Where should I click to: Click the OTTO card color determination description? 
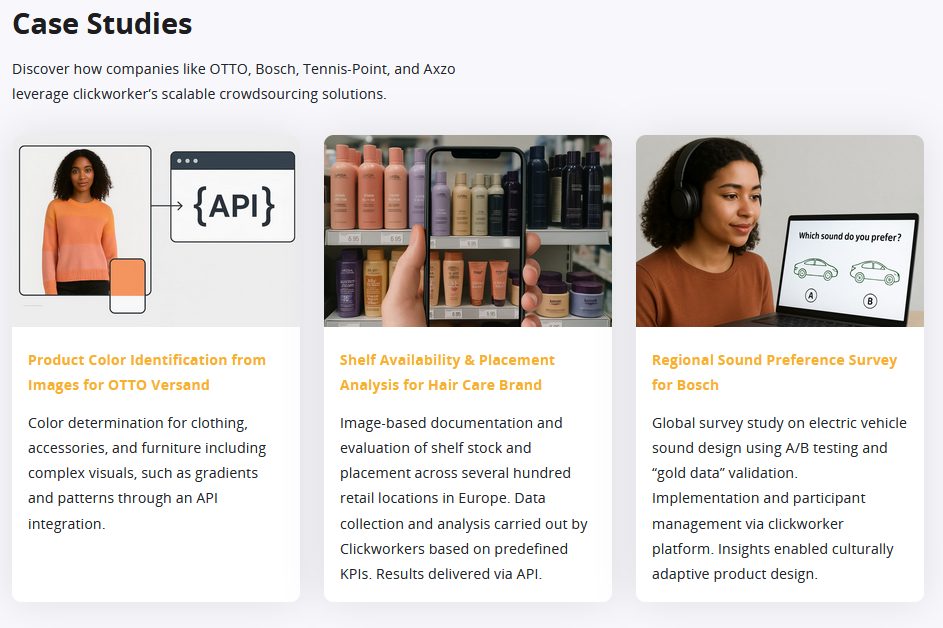click(x=147, y=472)
